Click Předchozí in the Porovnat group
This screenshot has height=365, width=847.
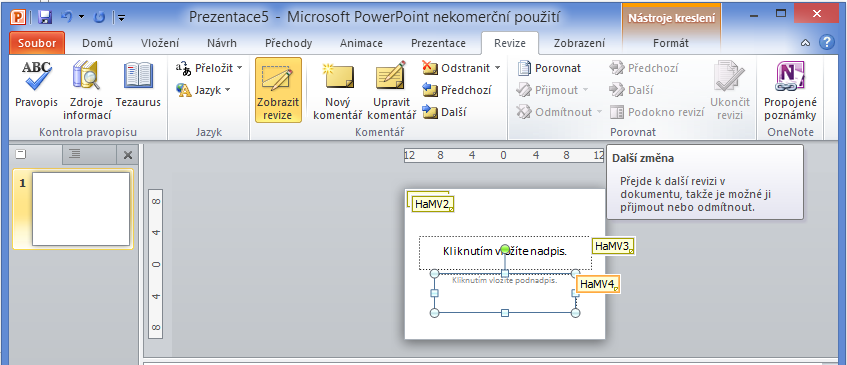(643, 68)
